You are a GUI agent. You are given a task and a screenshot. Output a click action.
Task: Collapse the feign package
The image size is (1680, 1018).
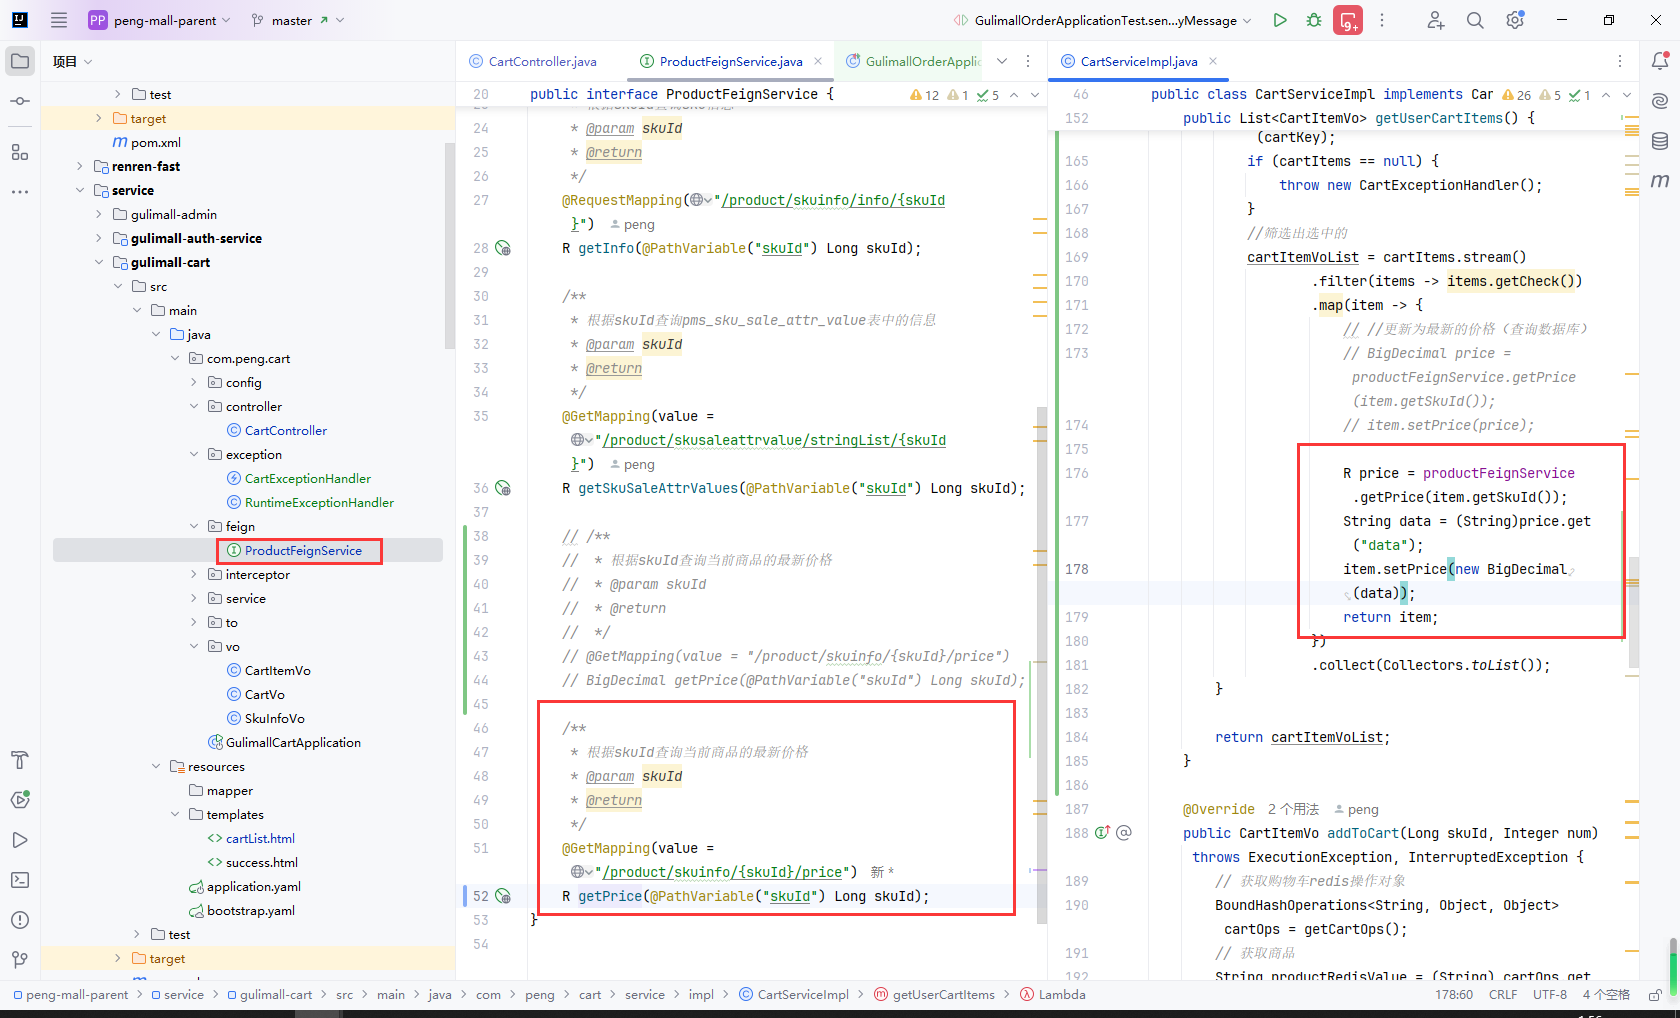tap(194, 527)
